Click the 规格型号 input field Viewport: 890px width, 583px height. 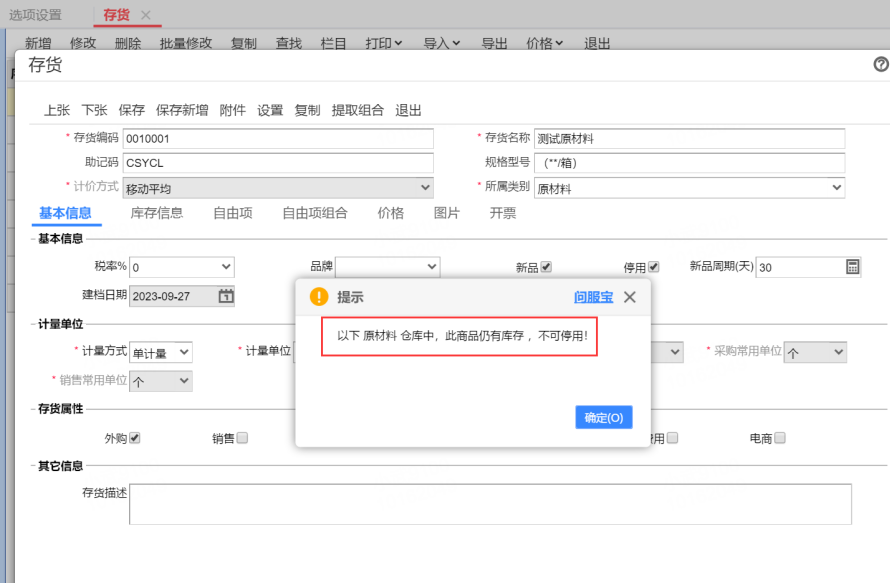(690, 163)
